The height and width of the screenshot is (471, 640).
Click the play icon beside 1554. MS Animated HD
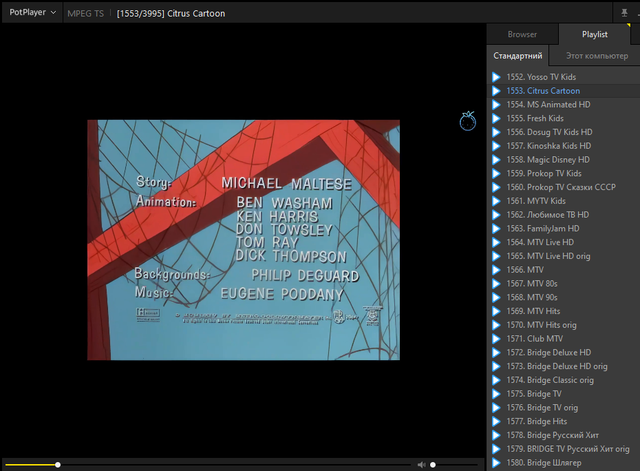(x=496, y=105)
